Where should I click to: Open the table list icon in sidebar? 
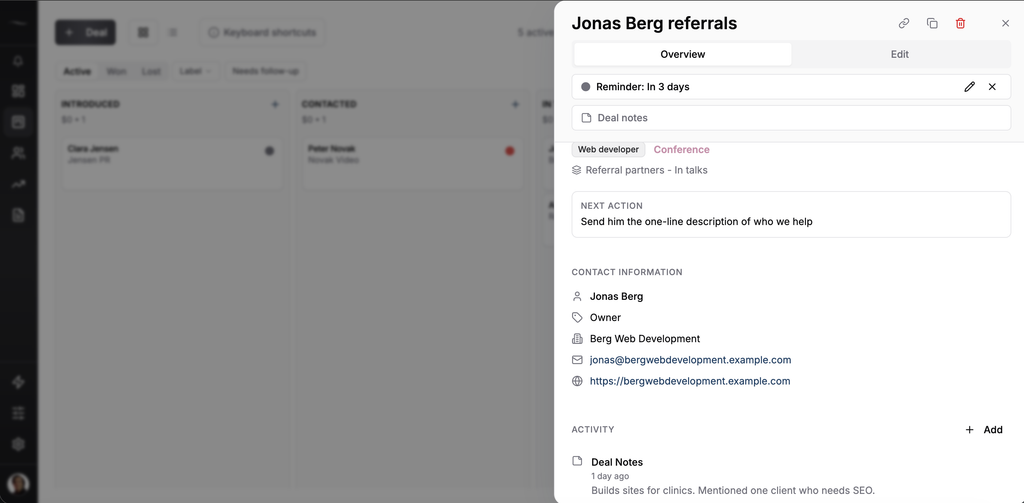coord(18,413)
